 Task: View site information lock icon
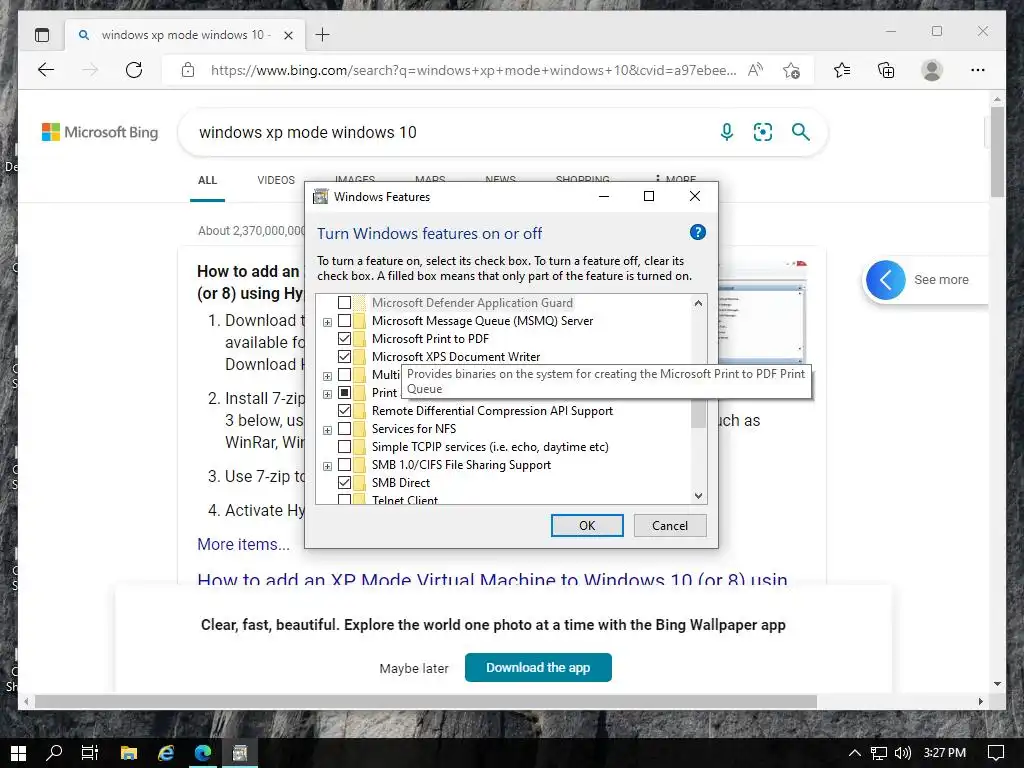(188, 70)
